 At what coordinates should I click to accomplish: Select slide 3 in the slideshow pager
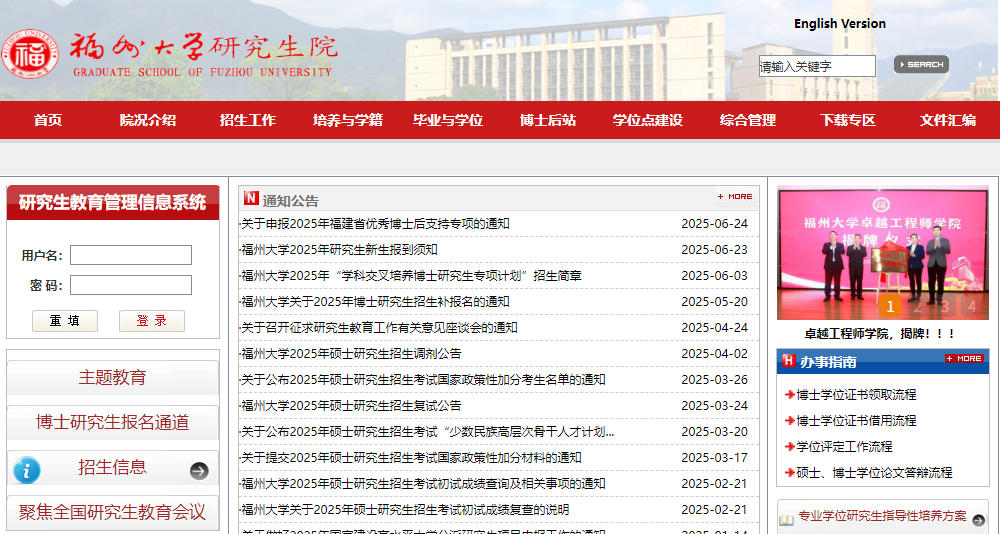coord(945,307)
